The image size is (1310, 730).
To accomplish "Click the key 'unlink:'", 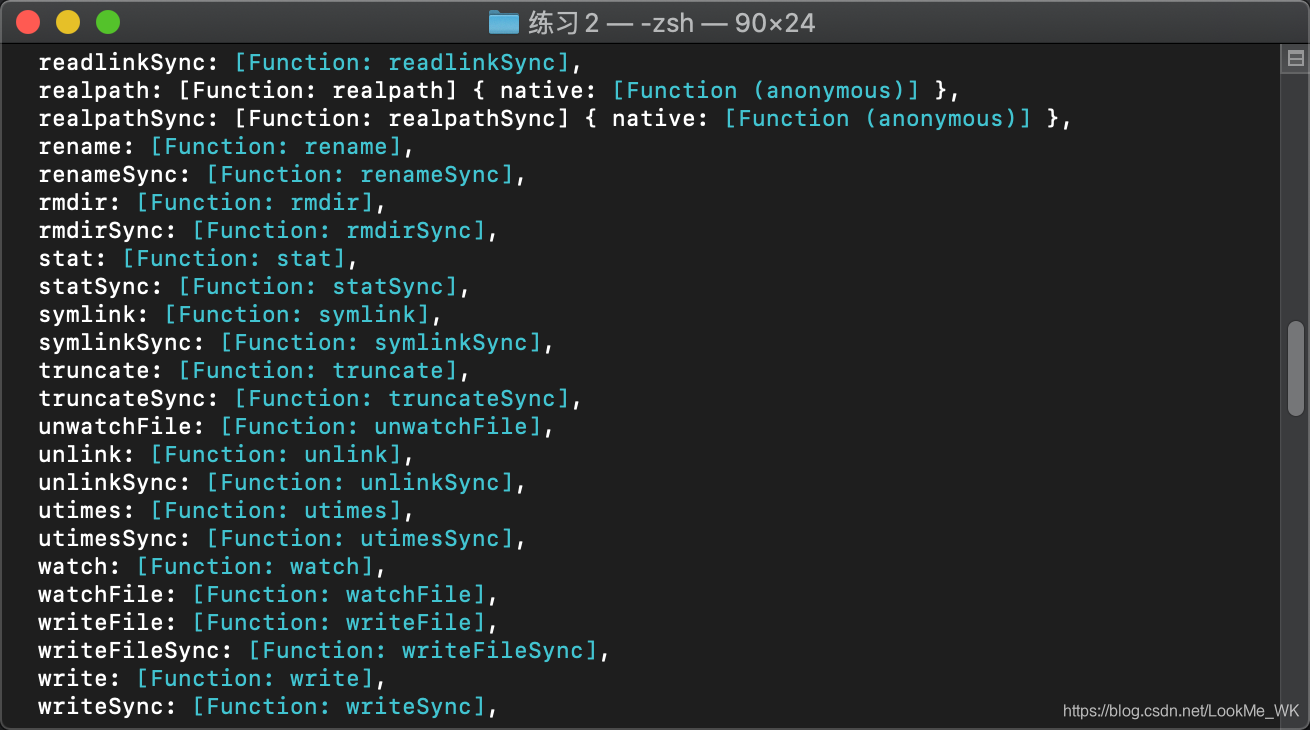I will (87, 455).
